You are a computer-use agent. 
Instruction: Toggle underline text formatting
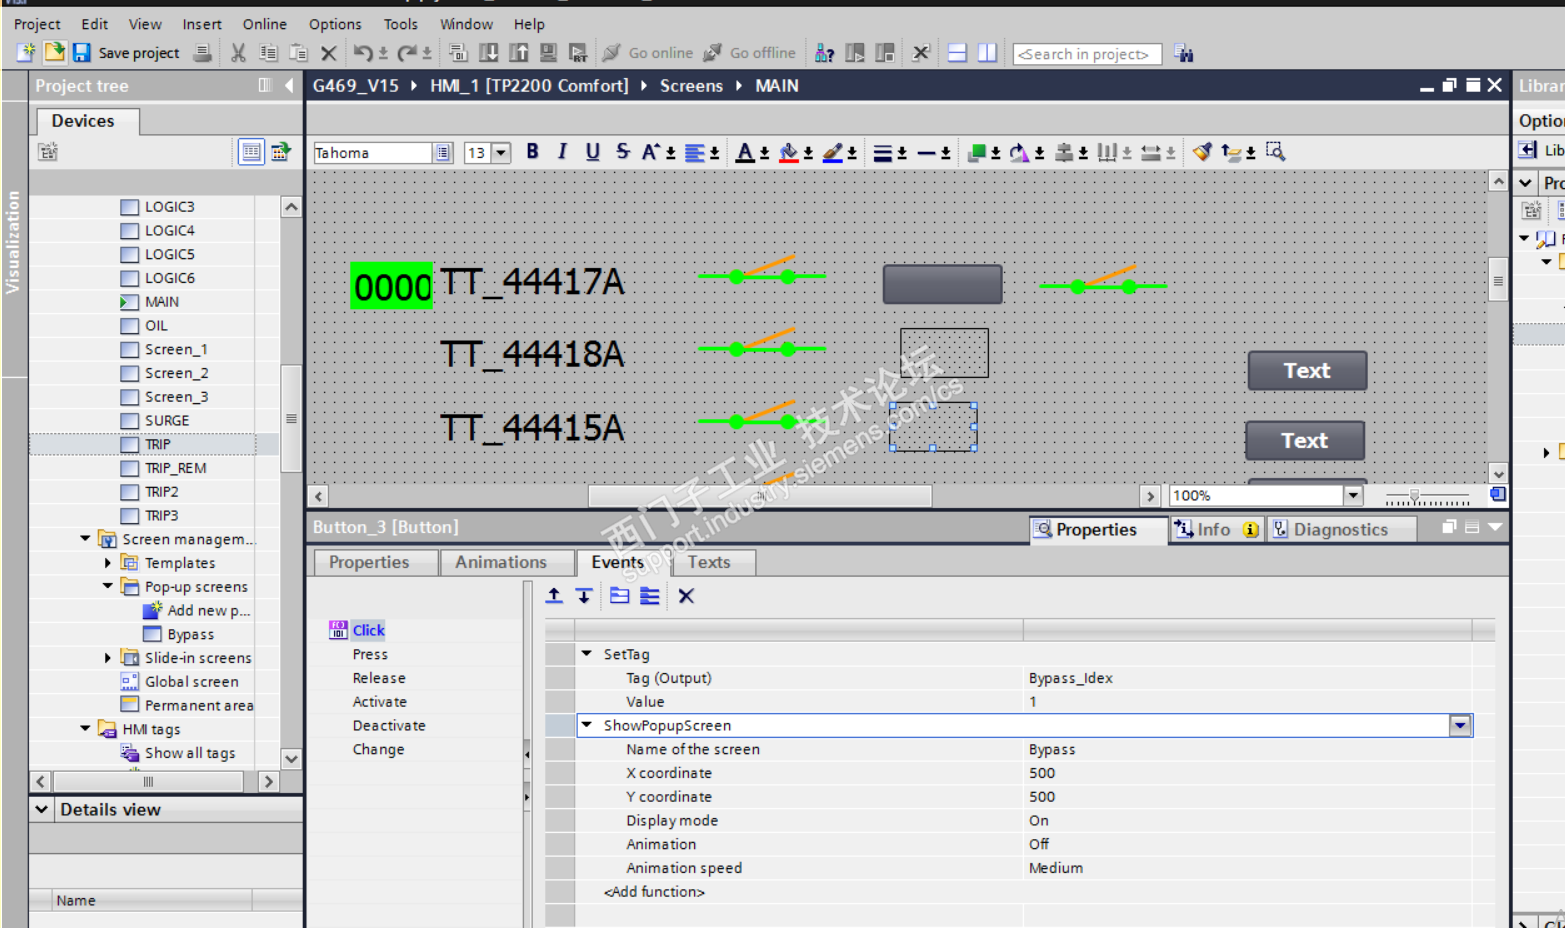click(x=592, y=152)
